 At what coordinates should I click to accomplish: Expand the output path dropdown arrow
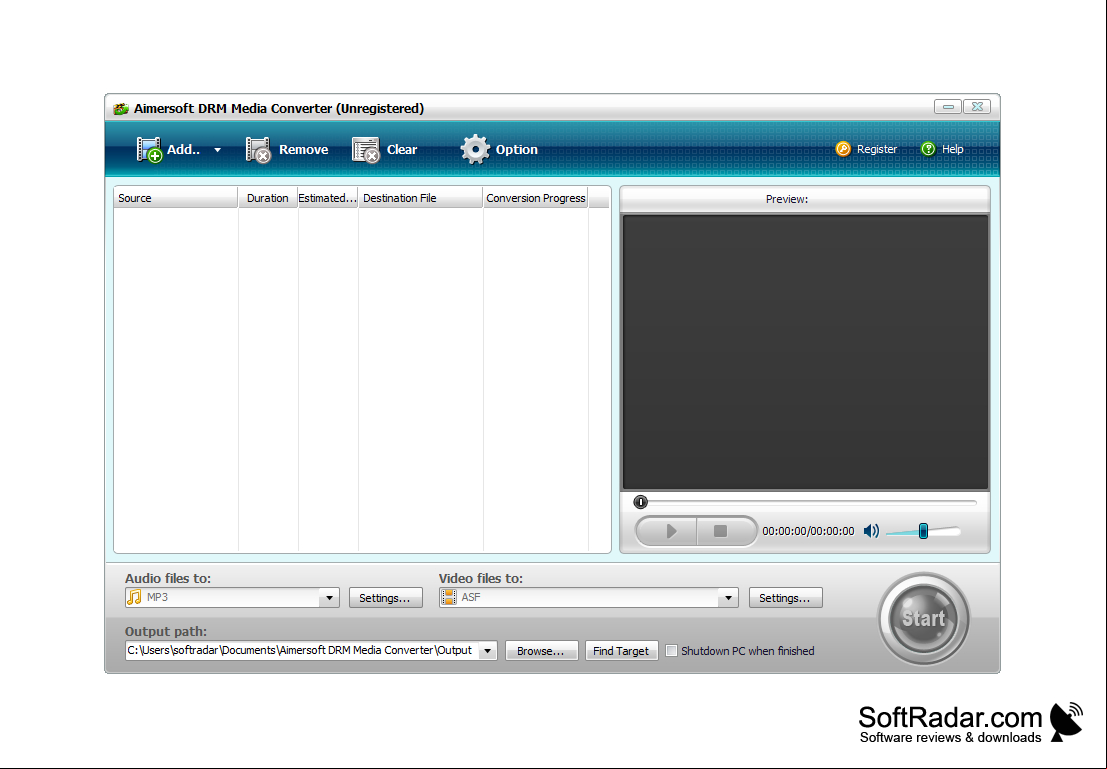(488, 650)
